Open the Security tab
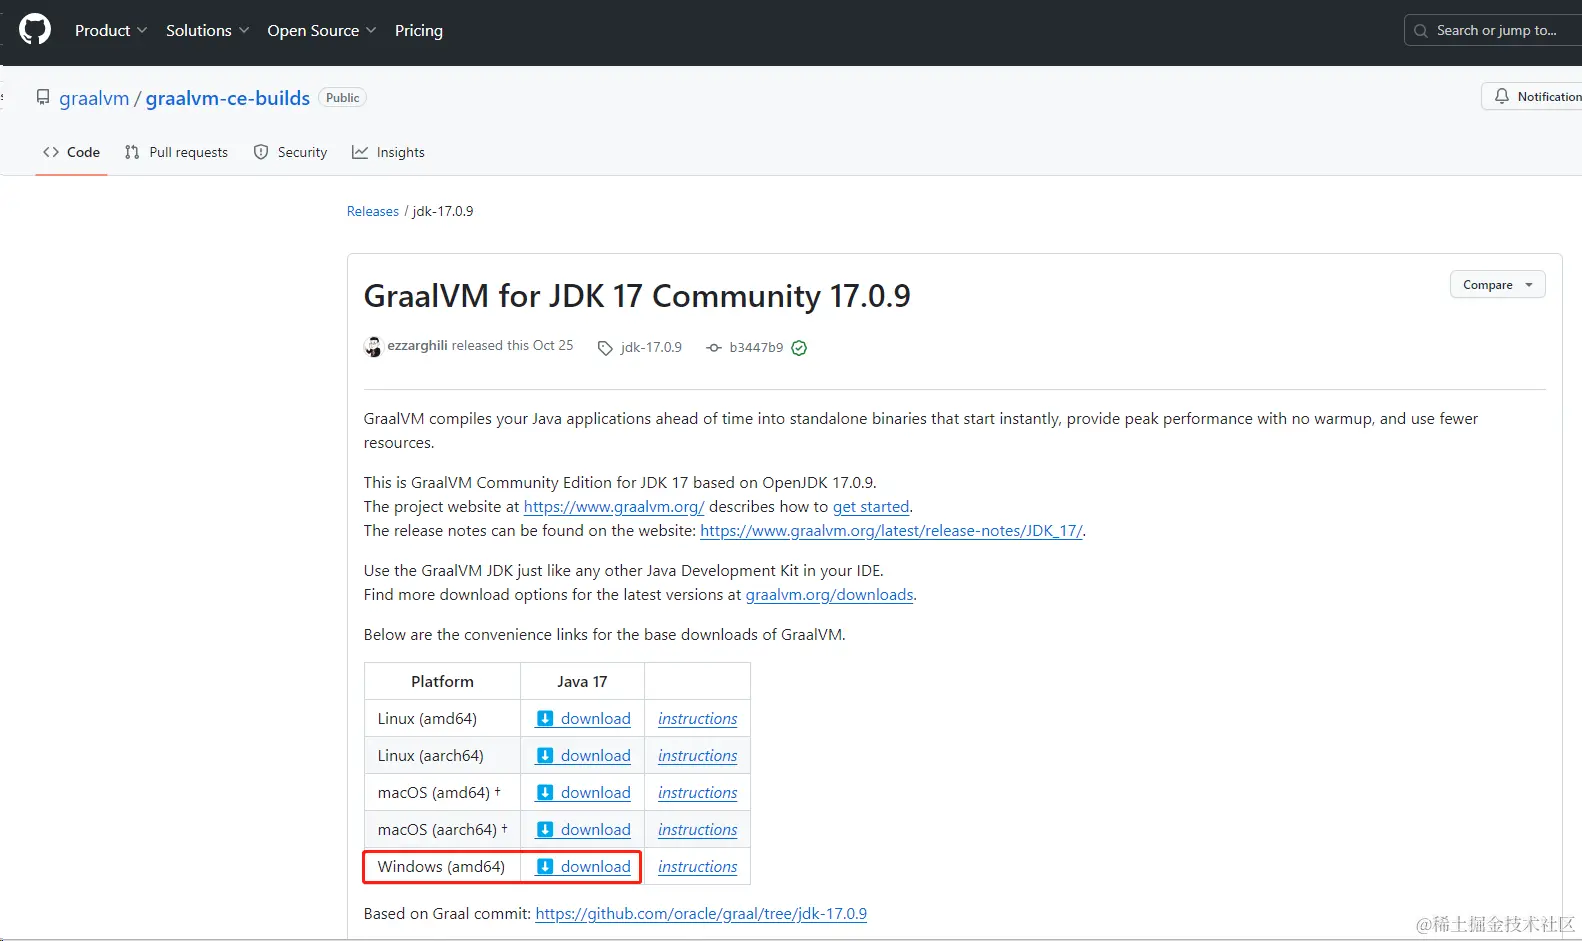The height and width of the screenshot is (941, 1582). [290, 152]
